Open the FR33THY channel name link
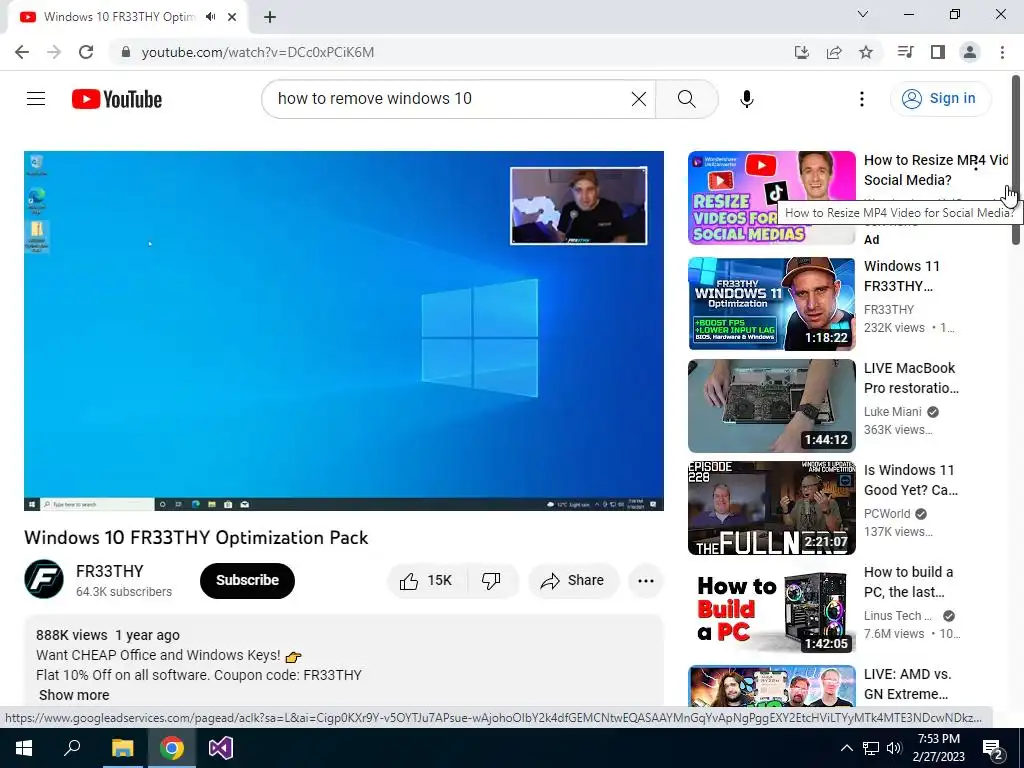1024x768 pixels. (109, 571)
